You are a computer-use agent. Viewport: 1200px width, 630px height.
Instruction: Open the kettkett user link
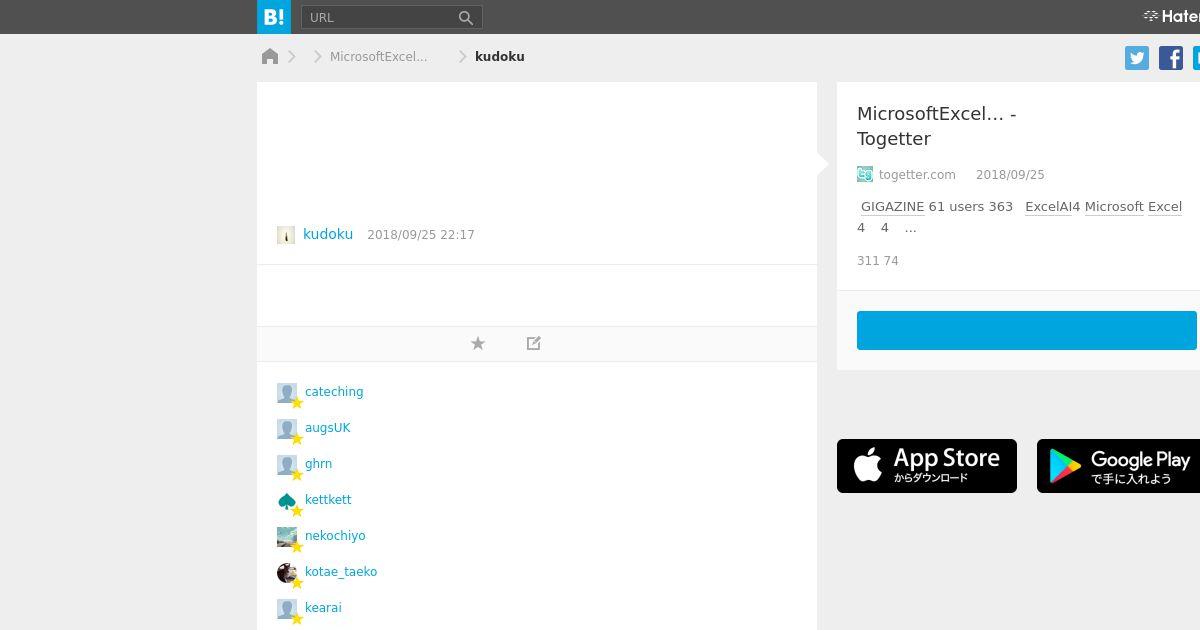[x=328, y=500]
